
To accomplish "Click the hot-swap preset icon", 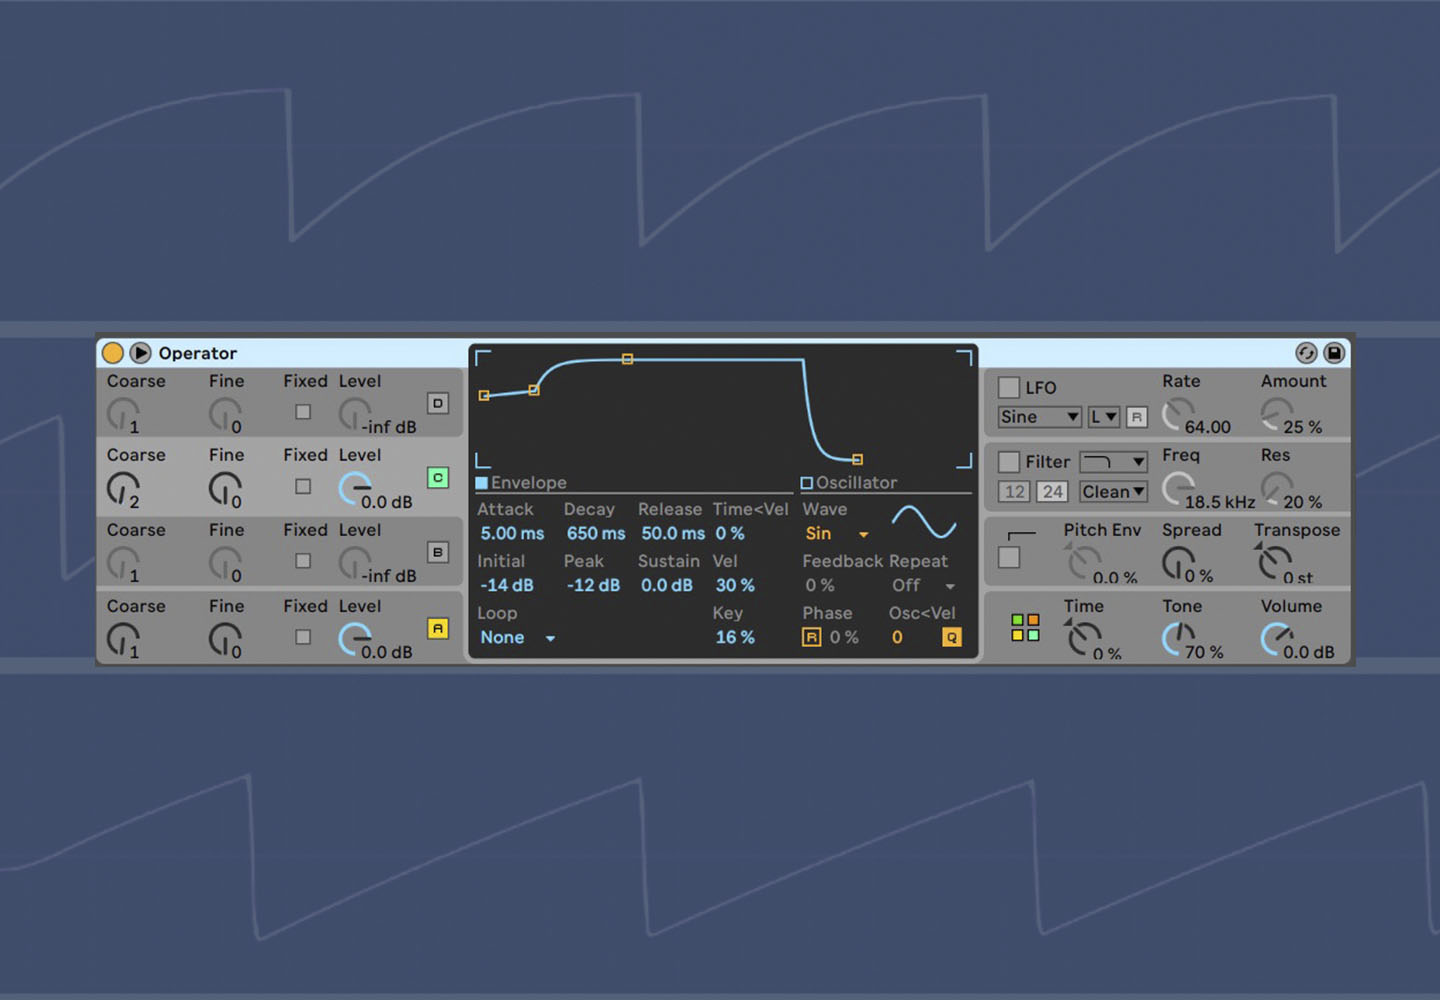I will pos(1306,353).
